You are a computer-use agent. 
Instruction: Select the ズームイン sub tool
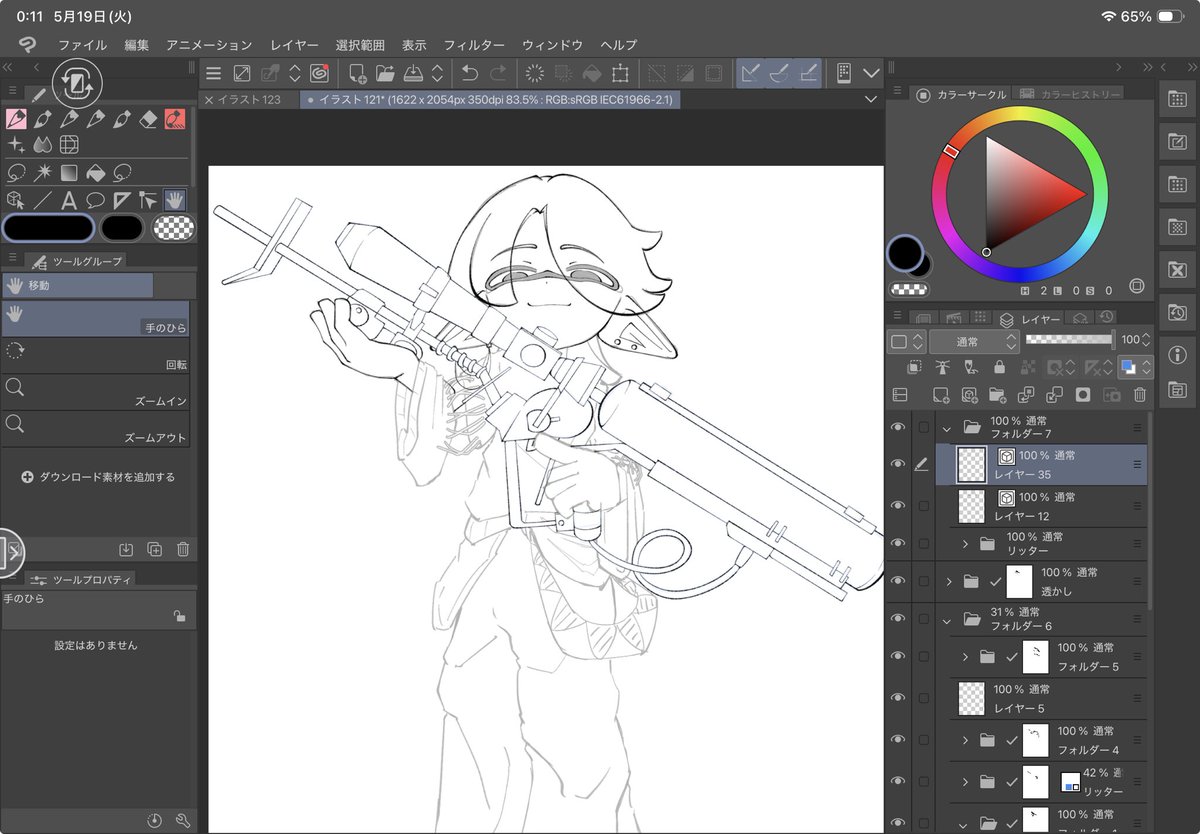coord(95,391)
